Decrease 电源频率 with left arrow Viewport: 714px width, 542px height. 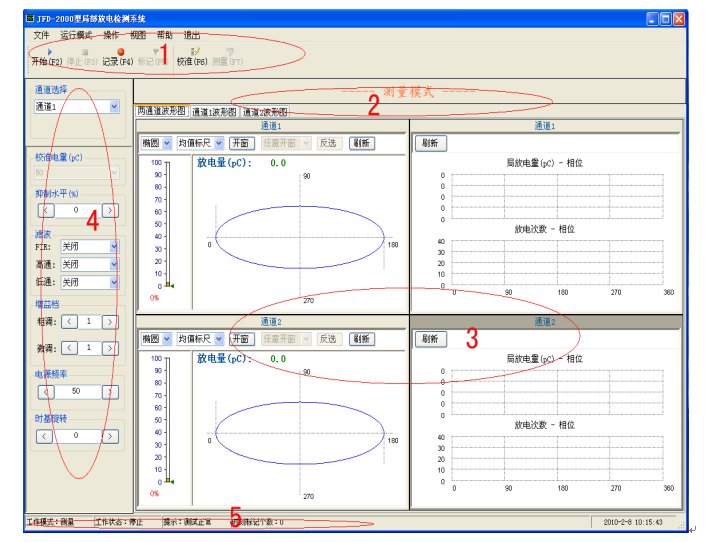46,392
